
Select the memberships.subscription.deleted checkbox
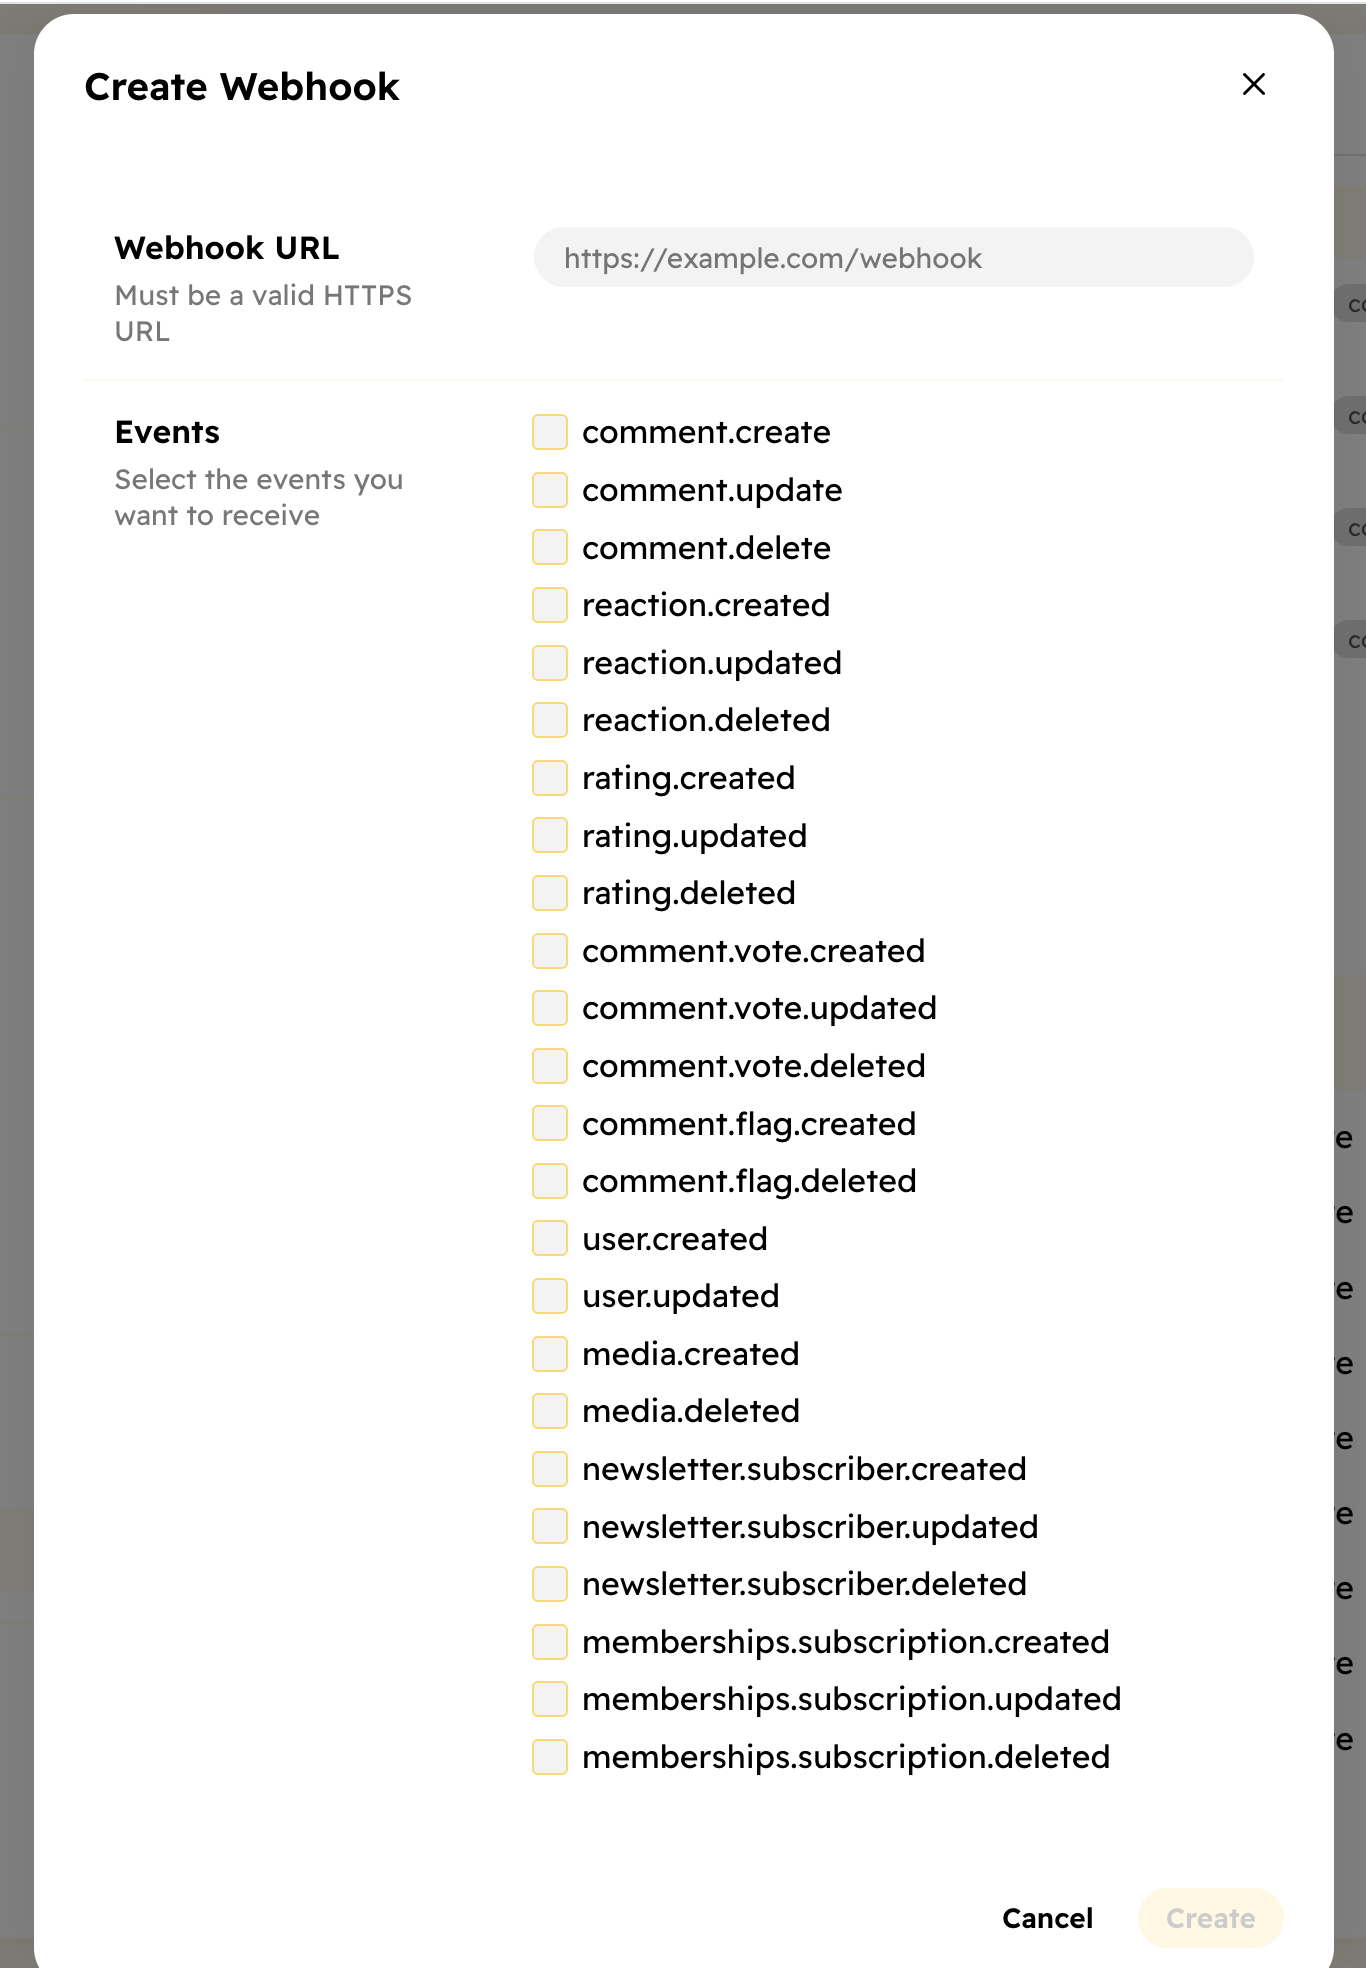549,1756
